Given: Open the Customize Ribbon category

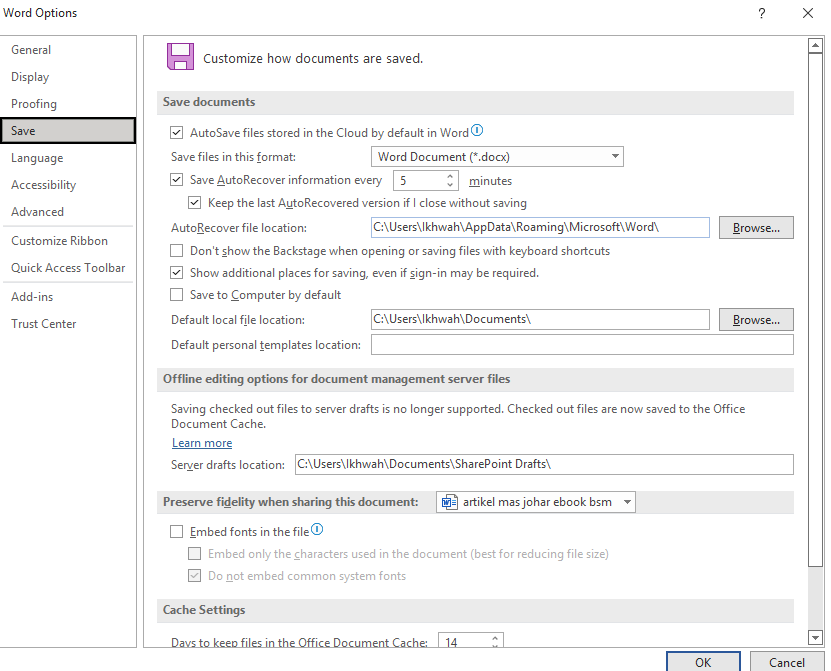Looking at the screenshot, I should [x=68, y=241].
